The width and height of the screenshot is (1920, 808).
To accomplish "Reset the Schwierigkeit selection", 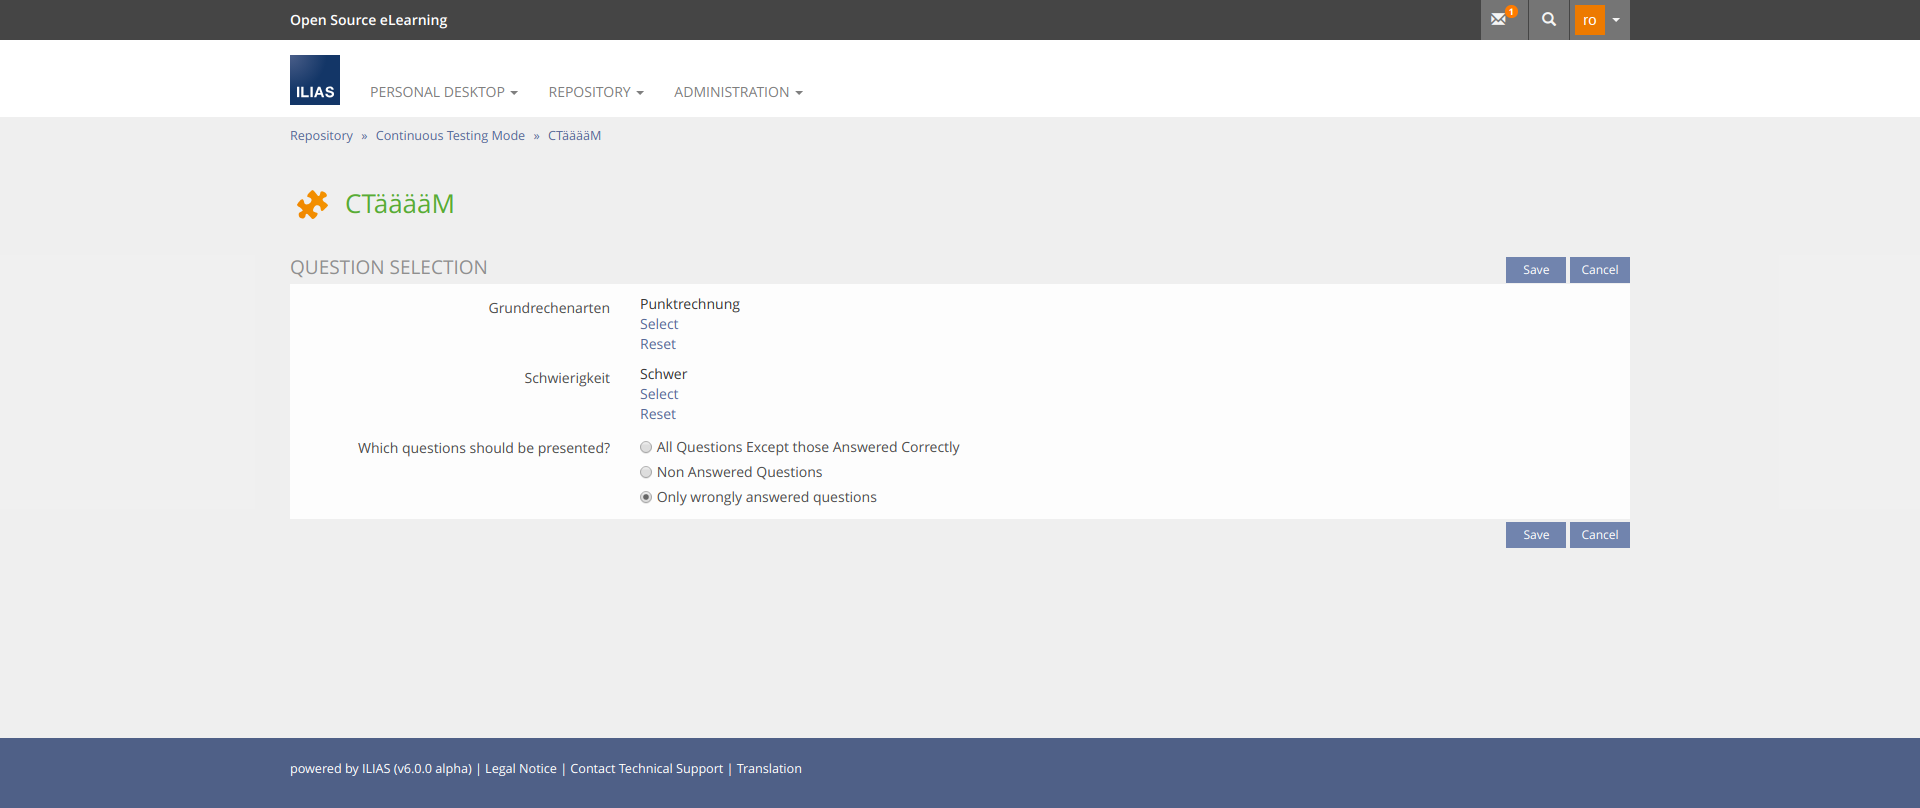I will click(x=658, y=414).
